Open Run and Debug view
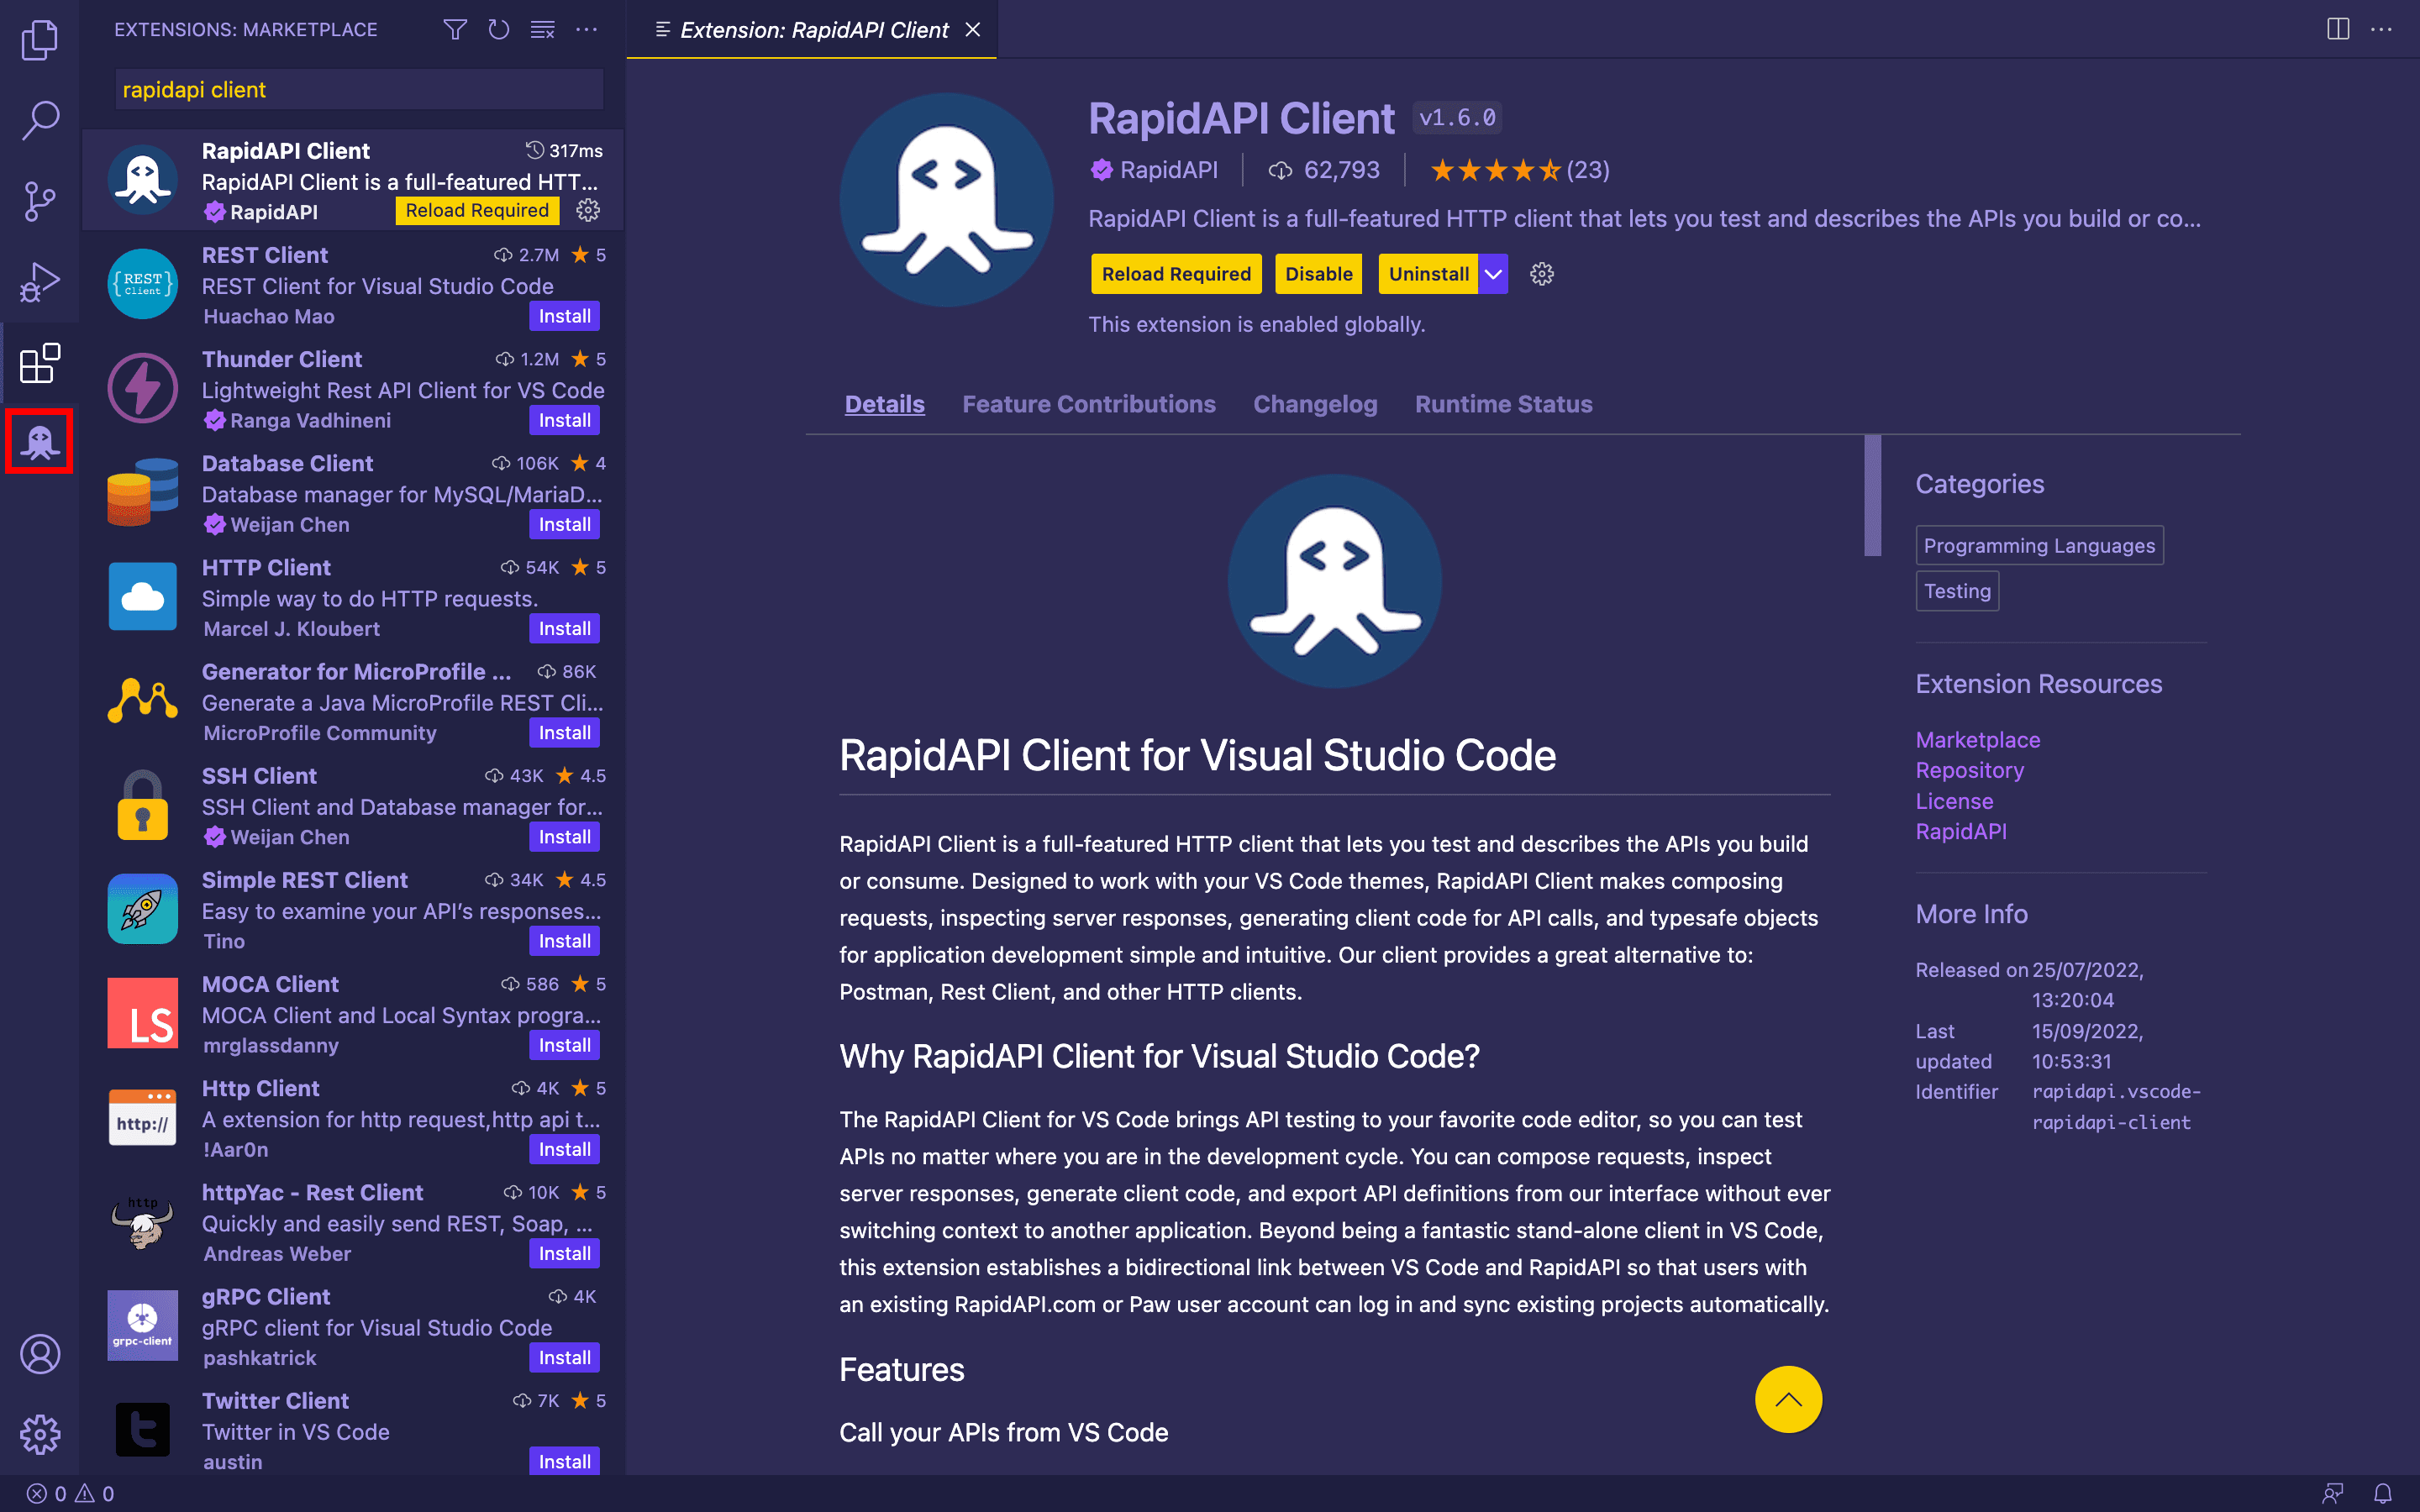This screenshot has height=1512, width=2420. coord(40,282)
